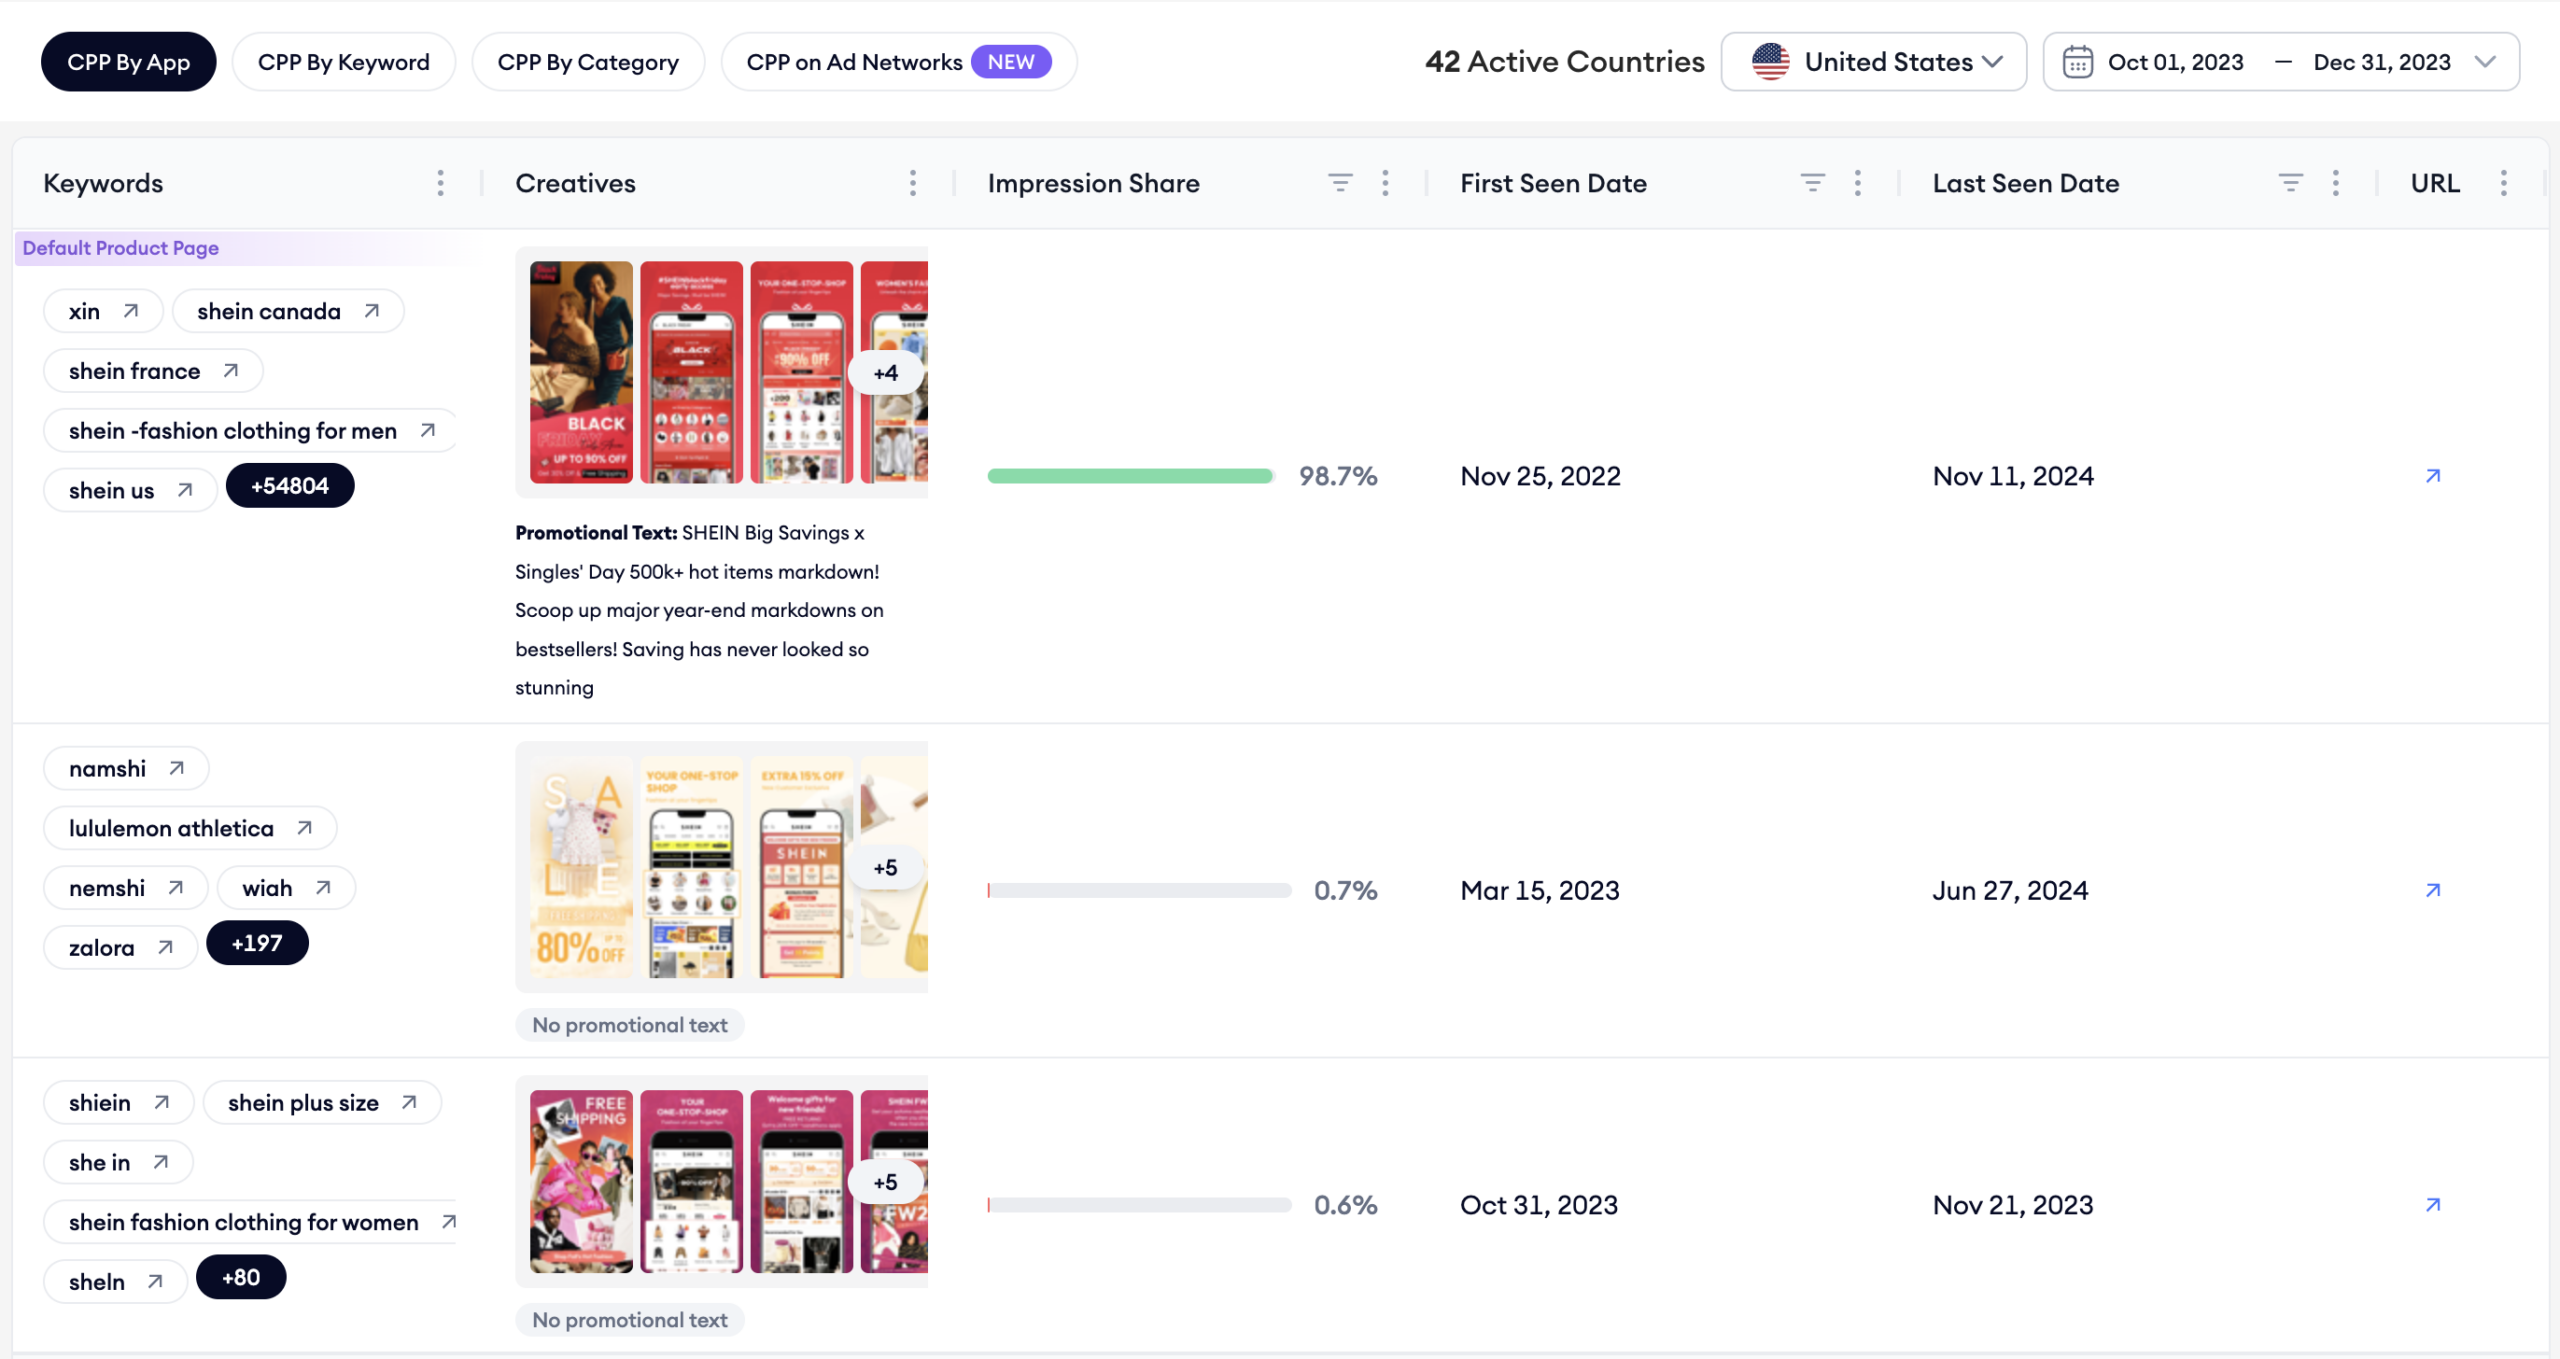Open the Last Seen Date column options menu
This screenshot has width=2560, height=1359.
click(x=2335, y=183)
